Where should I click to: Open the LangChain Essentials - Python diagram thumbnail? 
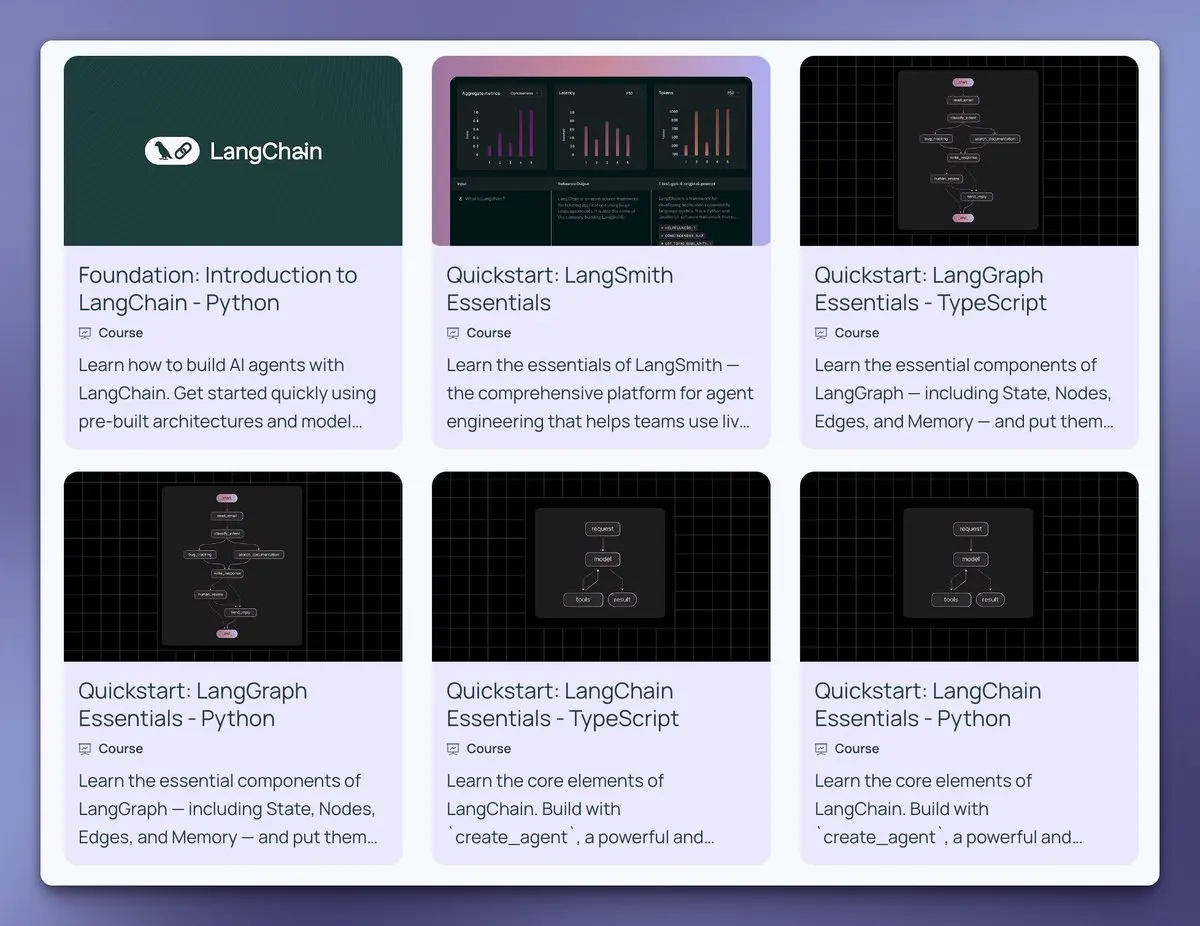pos(968,566)
